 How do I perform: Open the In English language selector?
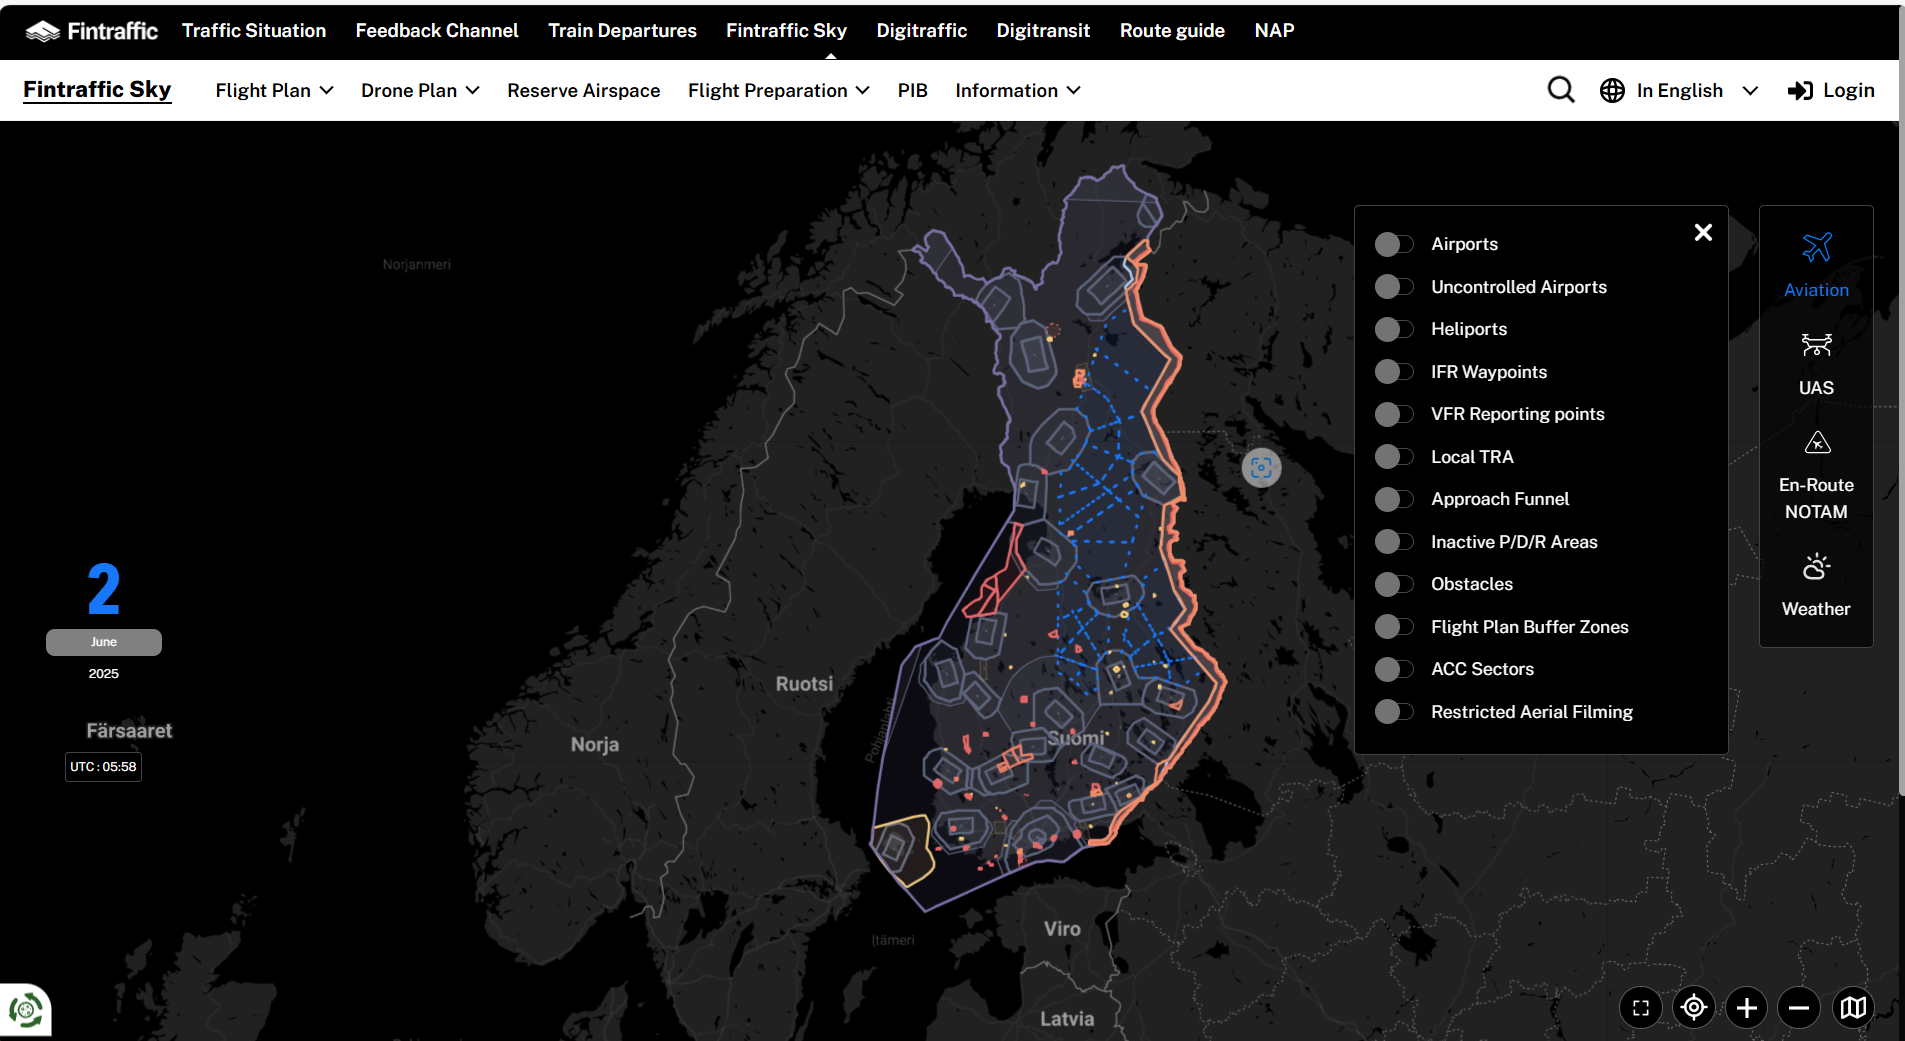(x=1679, y=90)
